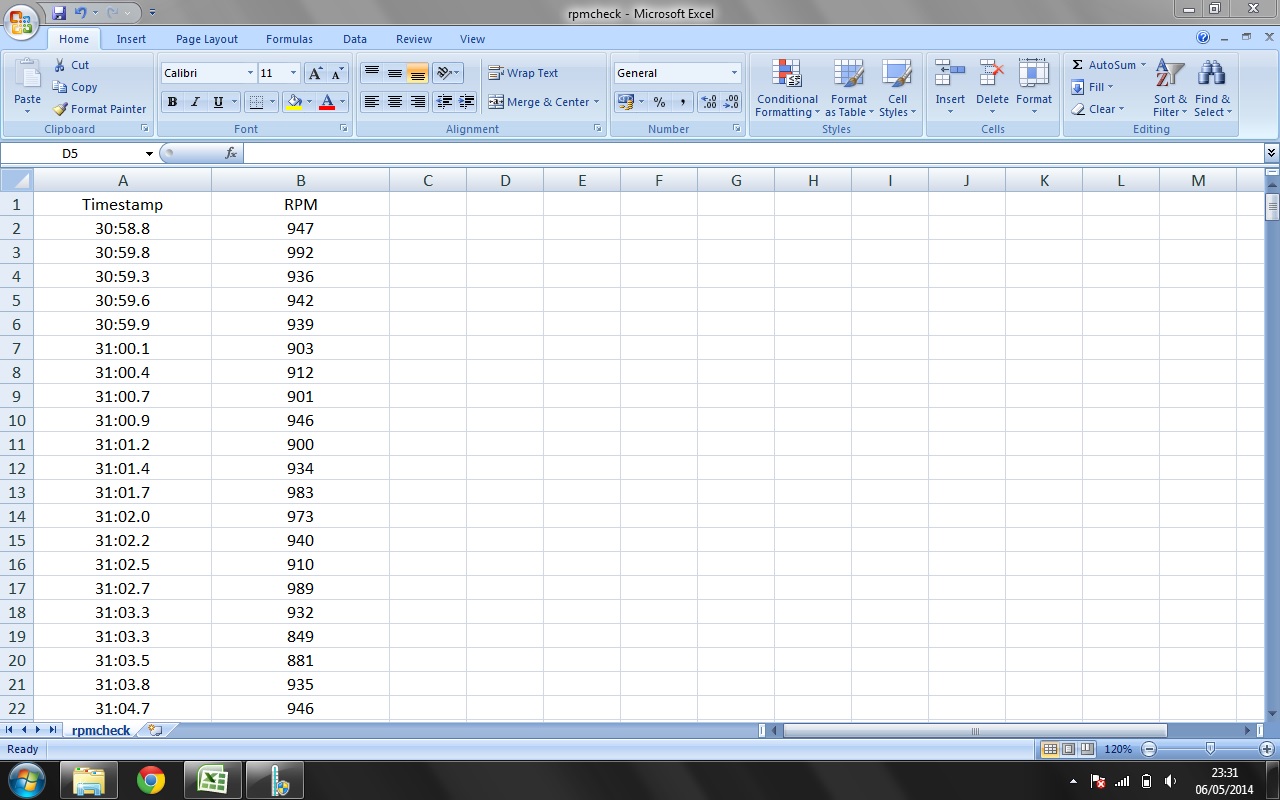Middle align cell contents

coord(395,73)
